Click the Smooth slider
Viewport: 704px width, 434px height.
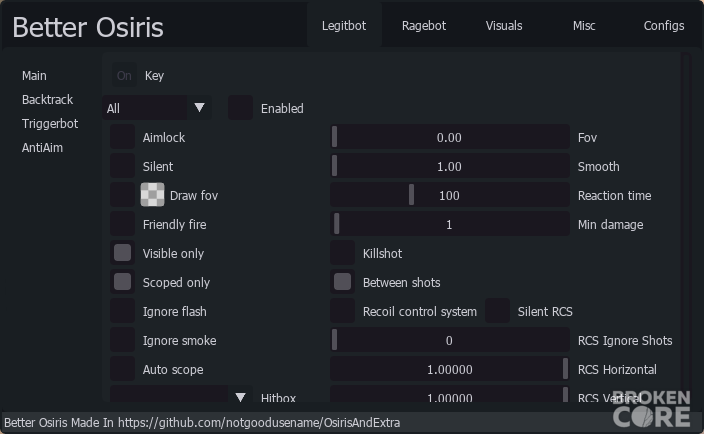[x=450, y=166]
